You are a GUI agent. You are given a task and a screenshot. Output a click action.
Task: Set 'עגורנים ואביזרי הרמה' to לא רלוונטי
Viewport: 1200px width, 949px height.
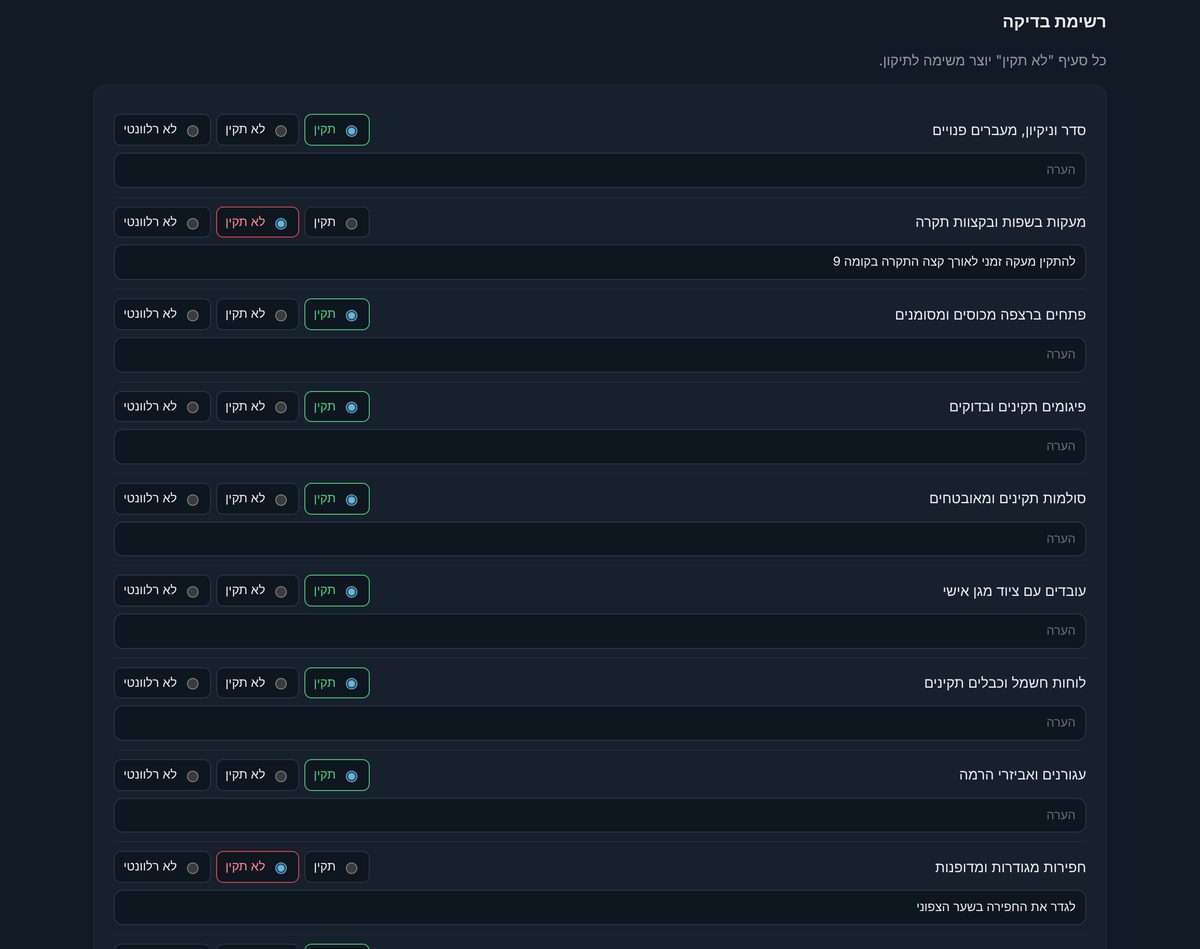click(162, 775)
